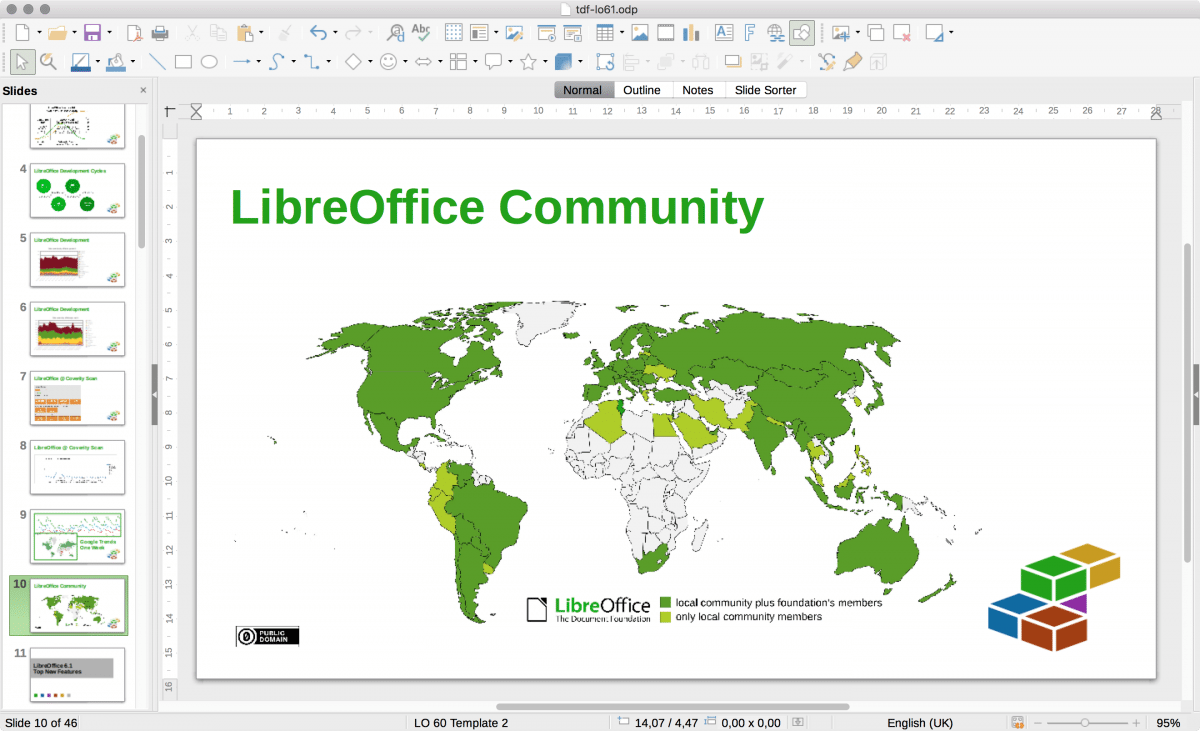
Task: Toggle shadow on the selected object
Action: coord(733,62)
